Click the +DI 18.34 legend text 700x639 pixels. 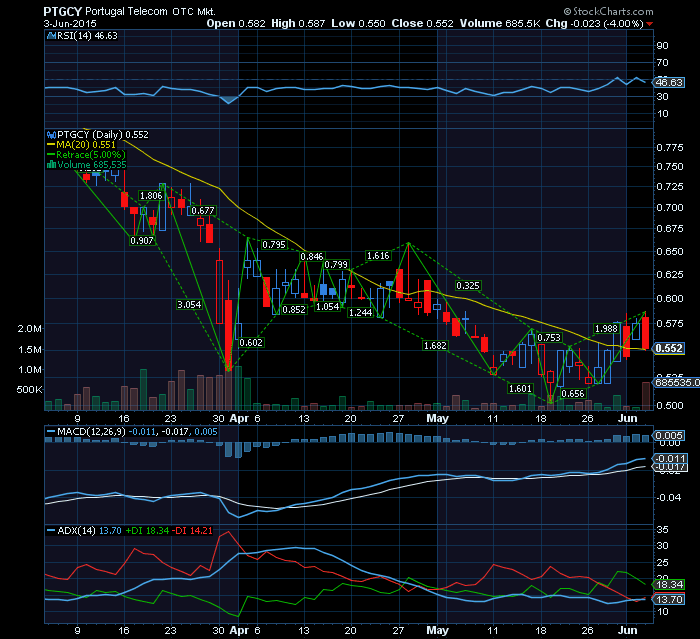coord(147,530)
